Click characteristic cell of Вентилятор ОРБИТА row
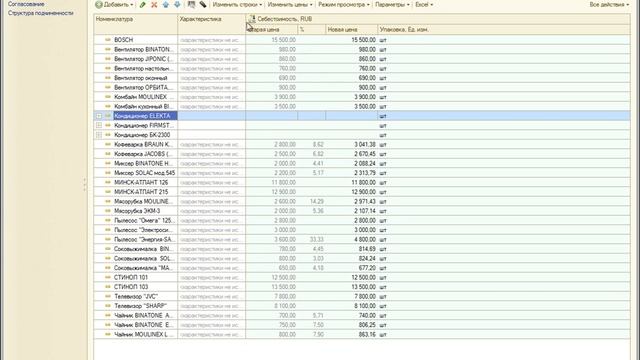Viewport: 640px width, 360px height. pos(211,87)
